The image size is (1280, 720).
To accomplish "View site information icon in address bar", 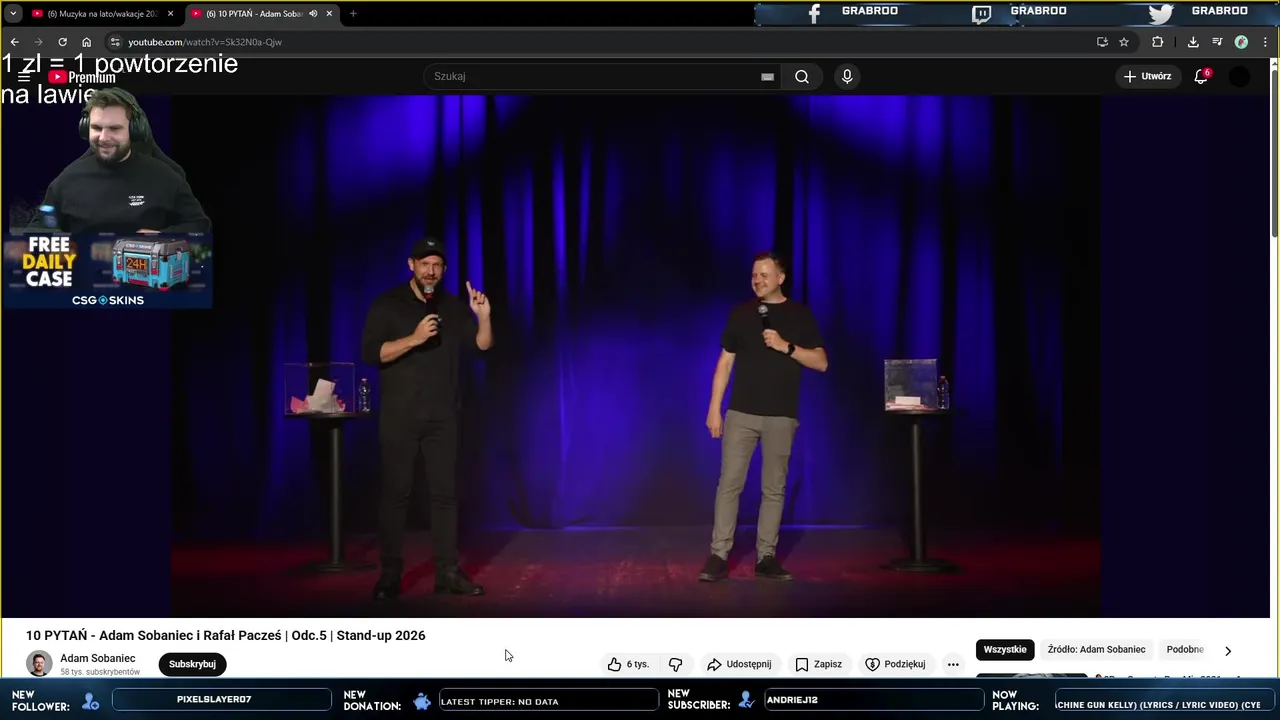I will pos(115,42).
